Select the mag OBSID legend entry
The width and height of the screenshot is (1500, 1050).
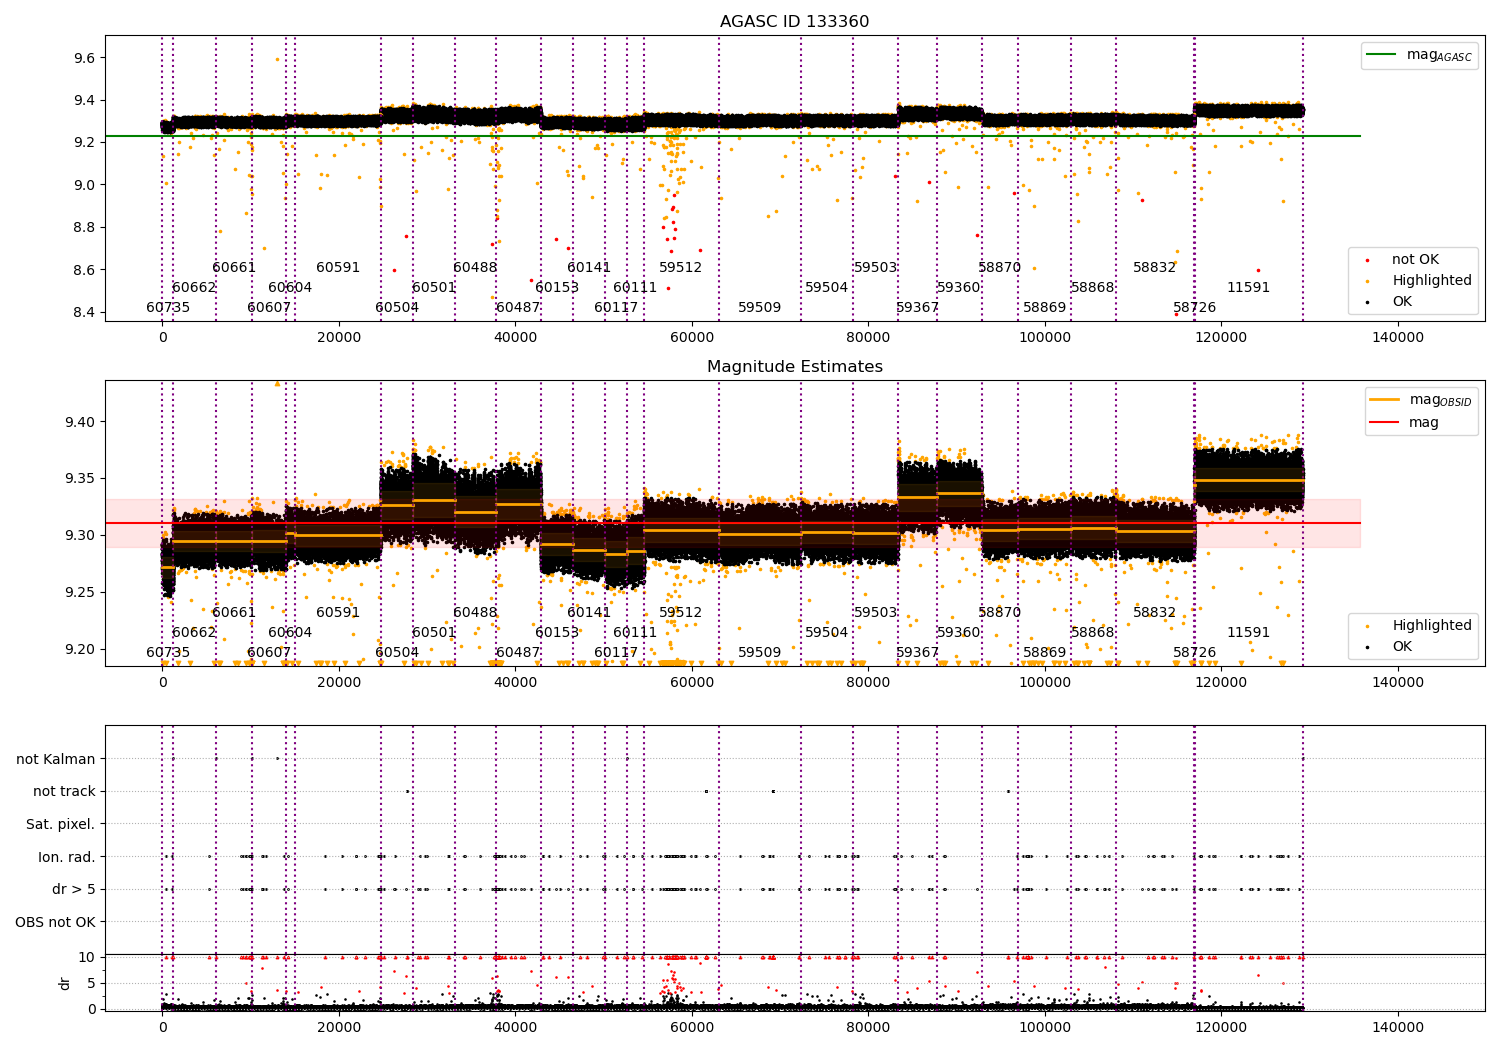tap(1422, 400)
